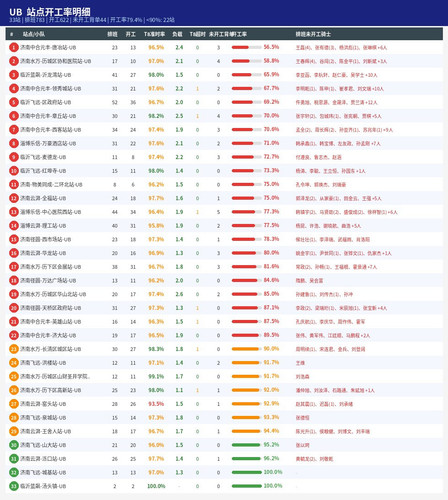Click the red rank badge number 17
Viewport: 448px width, 500px height.
pyautogui.click(x=14, y=267)
